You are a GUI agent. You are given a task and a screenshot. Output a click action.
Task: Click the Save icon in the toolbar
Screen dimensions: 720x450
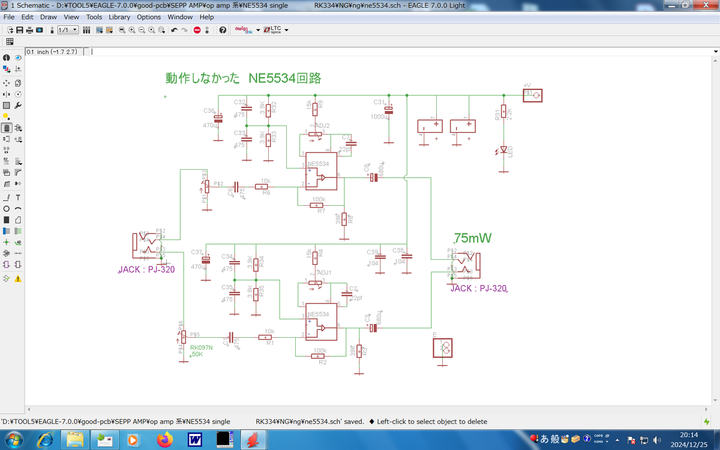pos(19,30)
